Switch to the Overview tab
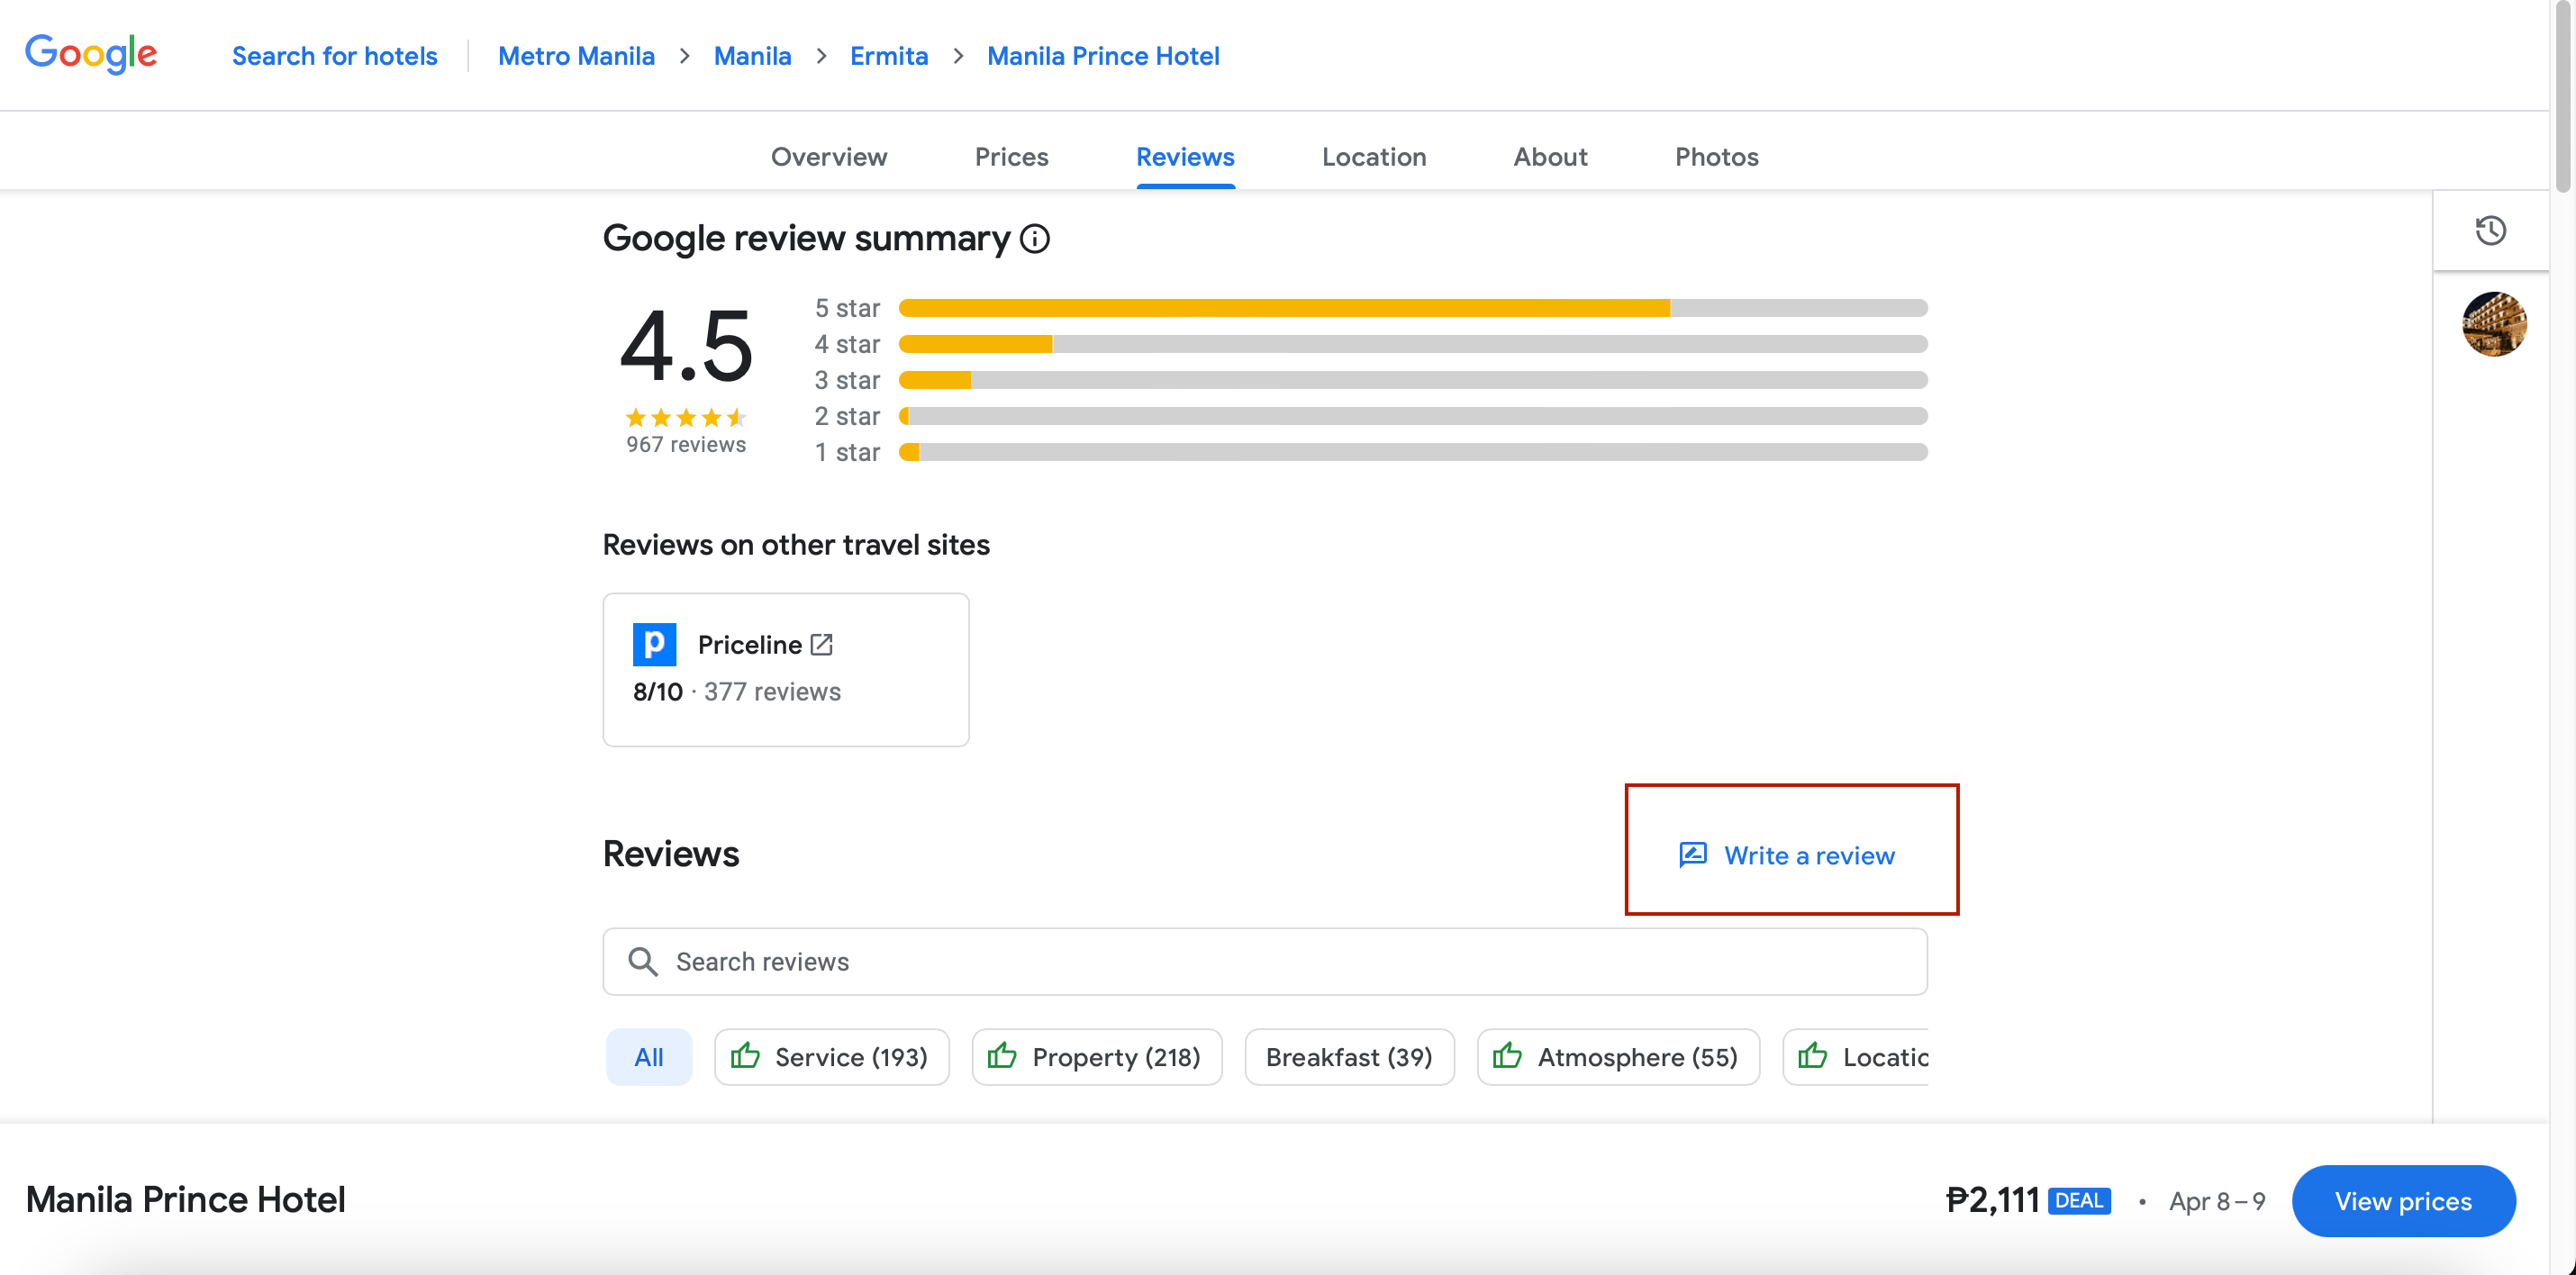Screen dimensions: 2576x1275 point(829,157)
